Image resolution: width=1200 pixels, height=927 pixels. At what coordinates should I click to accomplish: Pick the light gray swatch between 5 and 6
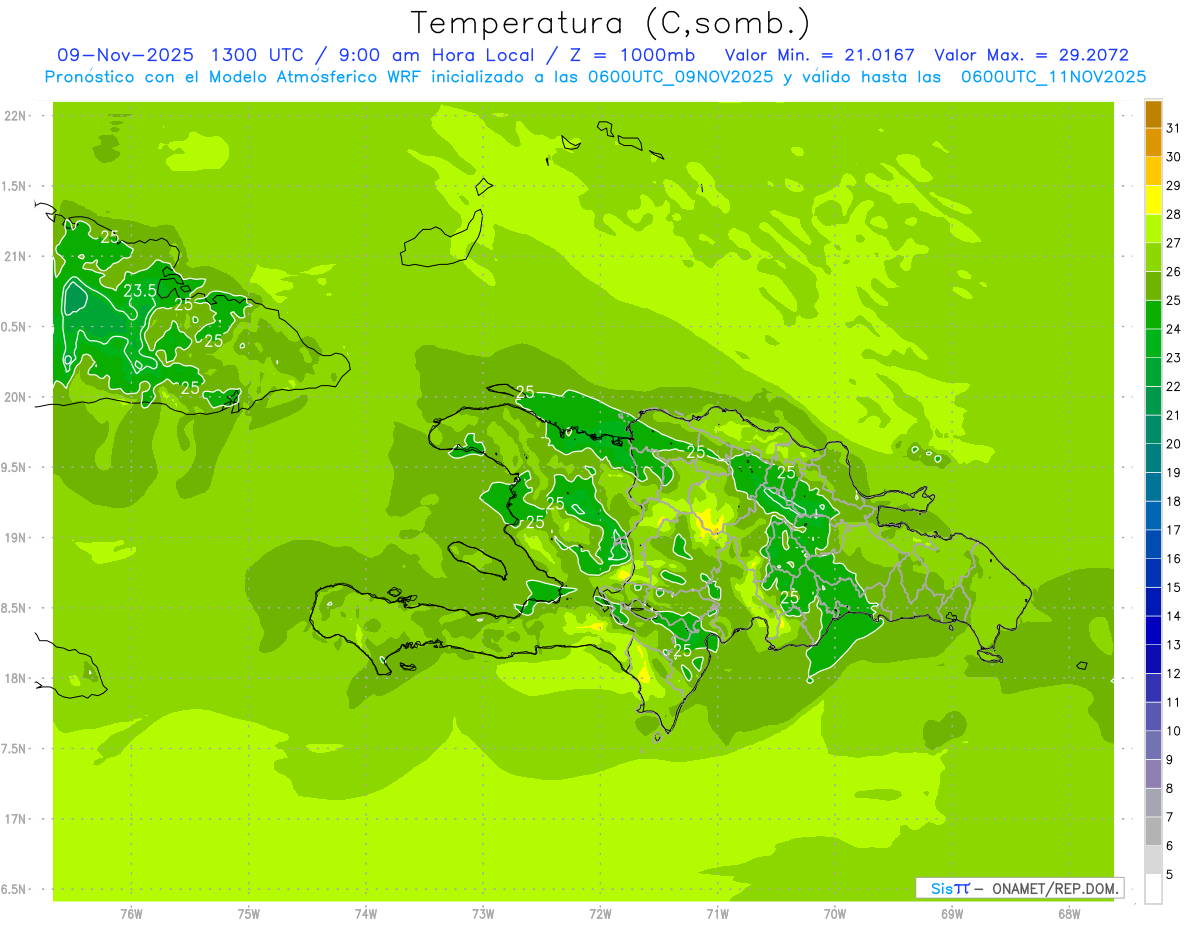pyautogui.click(x=1153, y=860)
